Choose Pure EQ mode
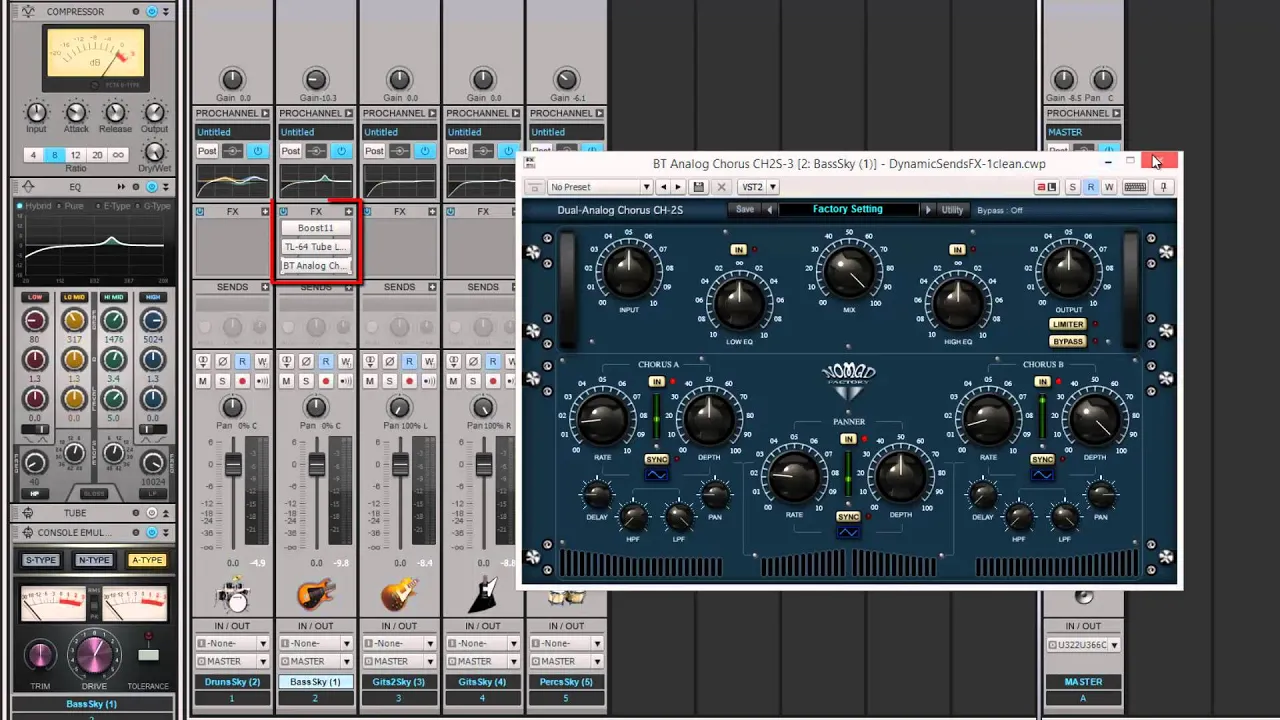 70,206
